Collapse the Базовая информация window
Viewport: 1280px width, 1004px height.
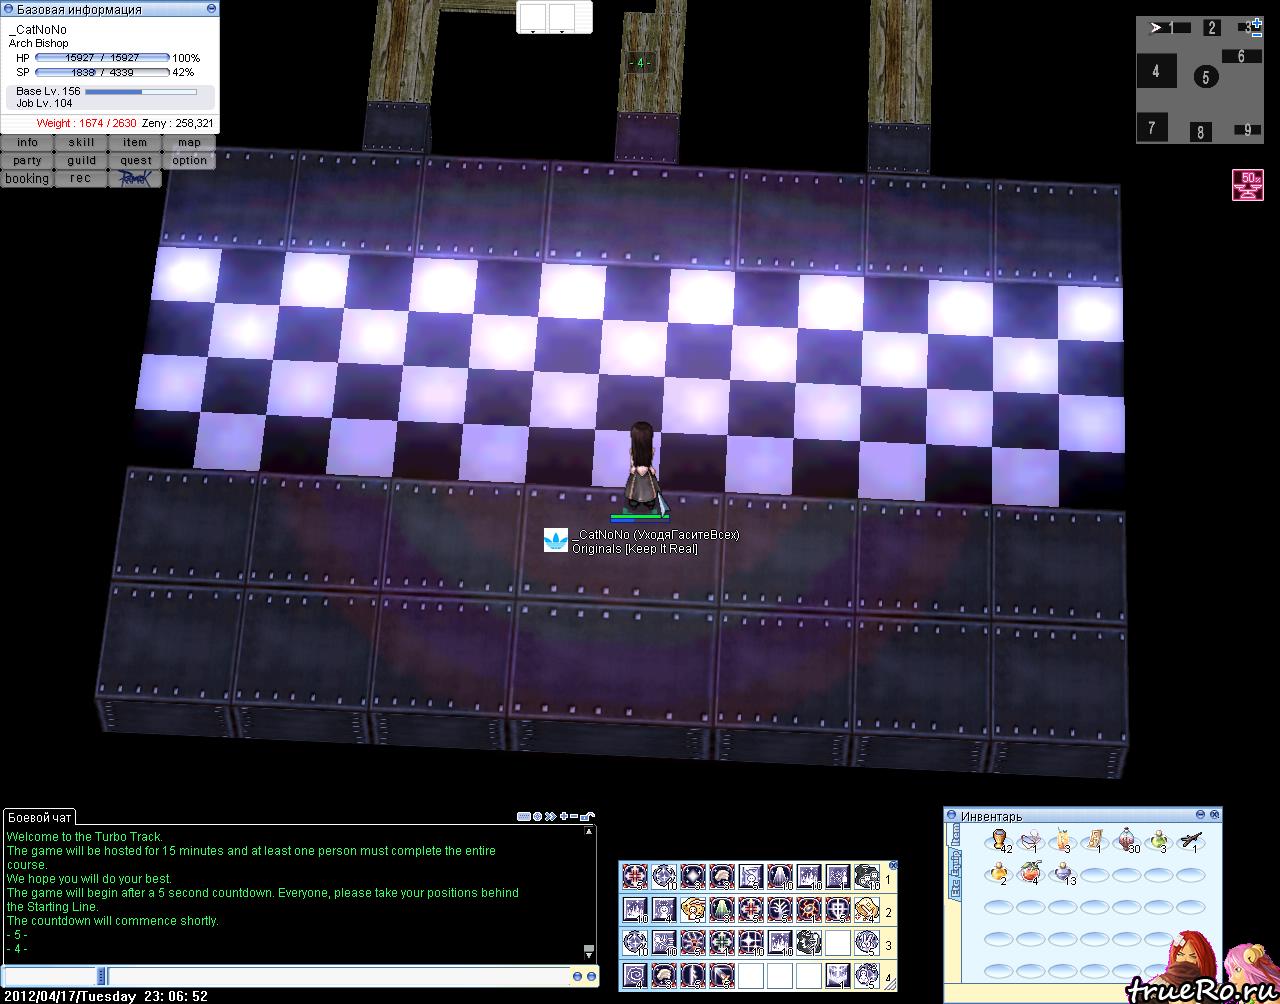coord(210,8)
